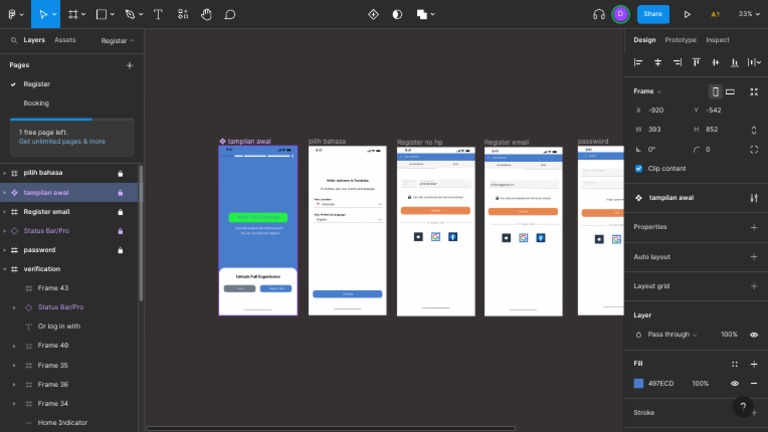The width and height of the screenshot is (768, 432).
Task: Open the Pass through blend mode dropdown
Action: [672, 334]
